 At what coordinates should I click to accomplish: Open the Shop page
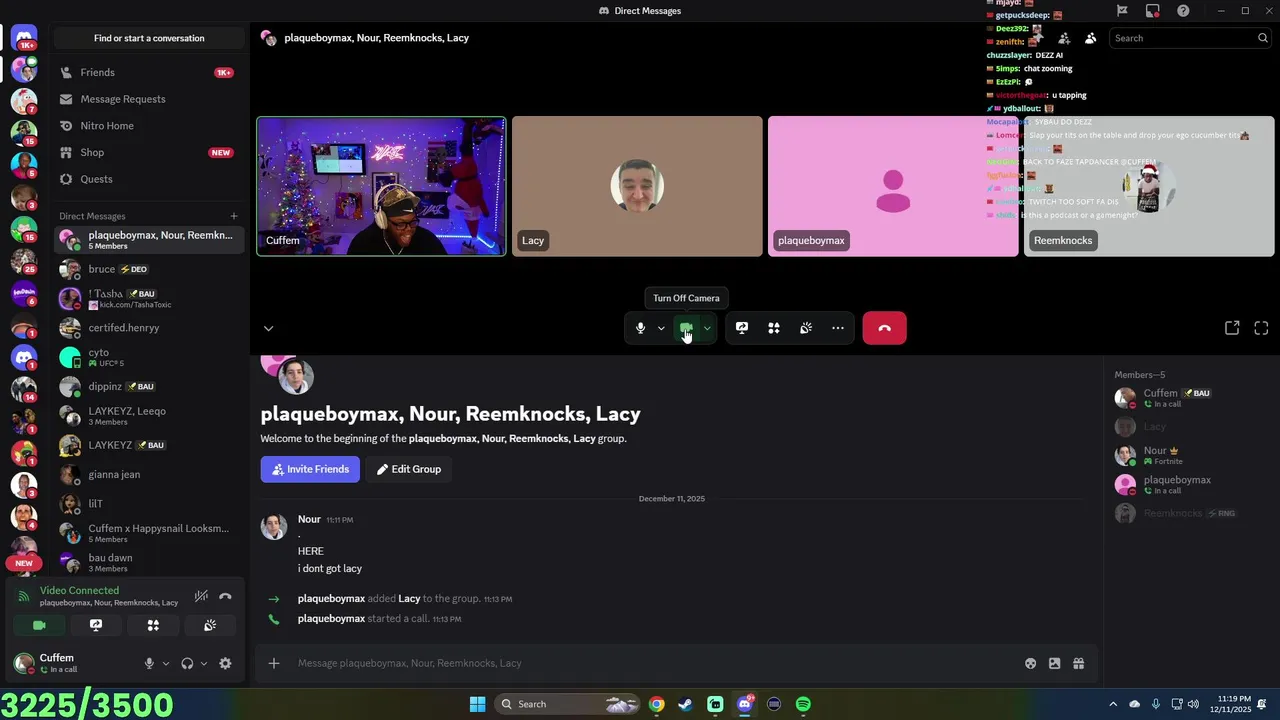click(149, 152)
